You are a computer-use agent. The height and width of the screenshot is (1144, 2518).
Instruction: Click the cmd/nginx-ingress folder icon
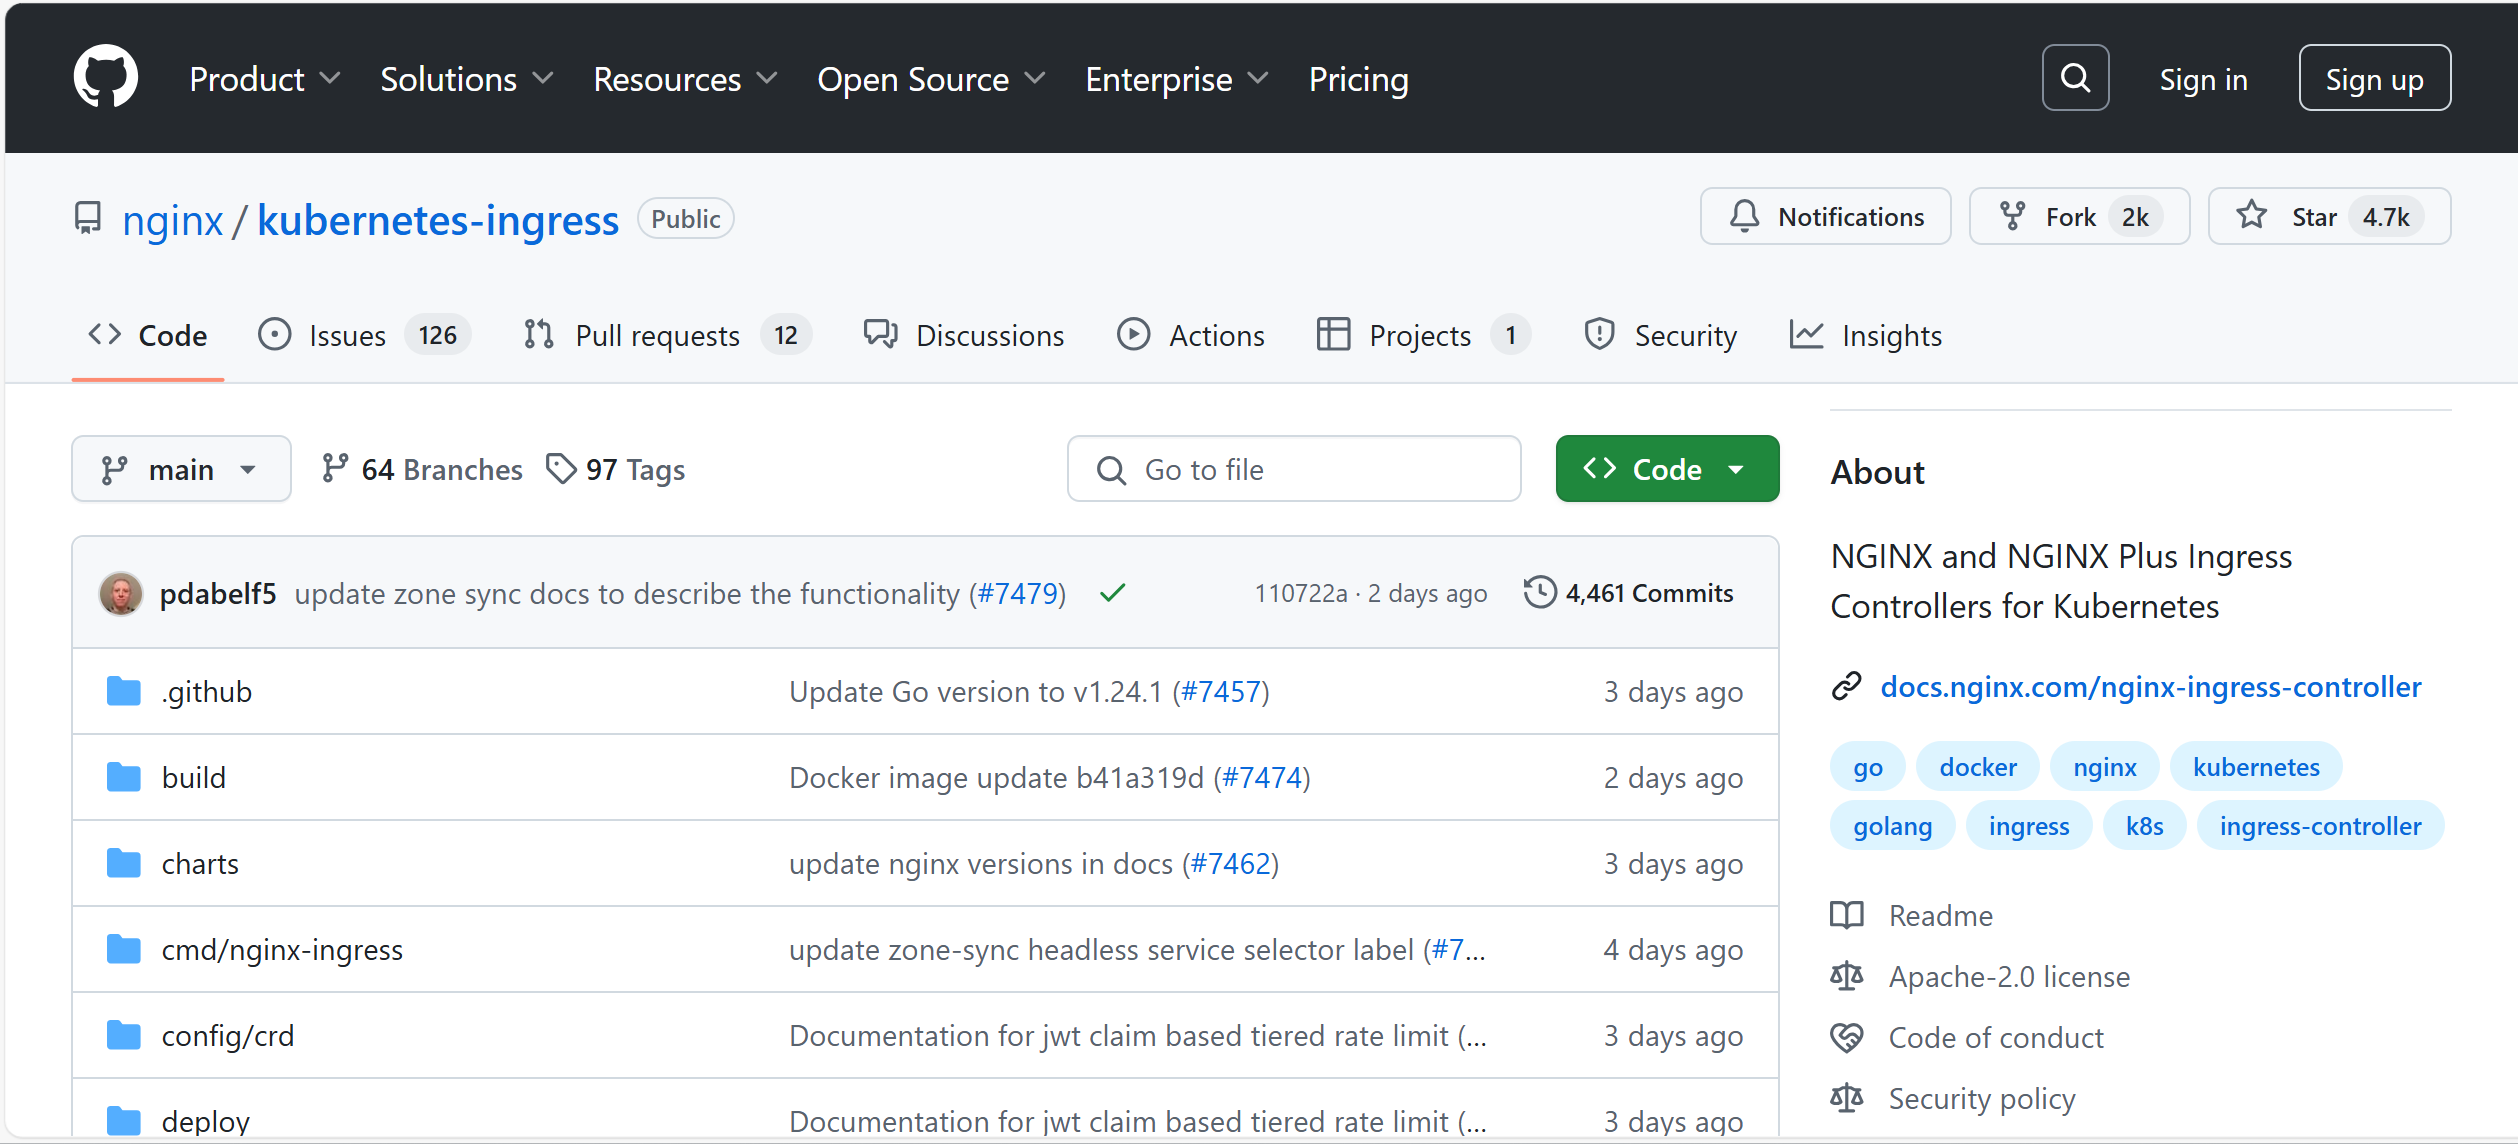(124, 949)
